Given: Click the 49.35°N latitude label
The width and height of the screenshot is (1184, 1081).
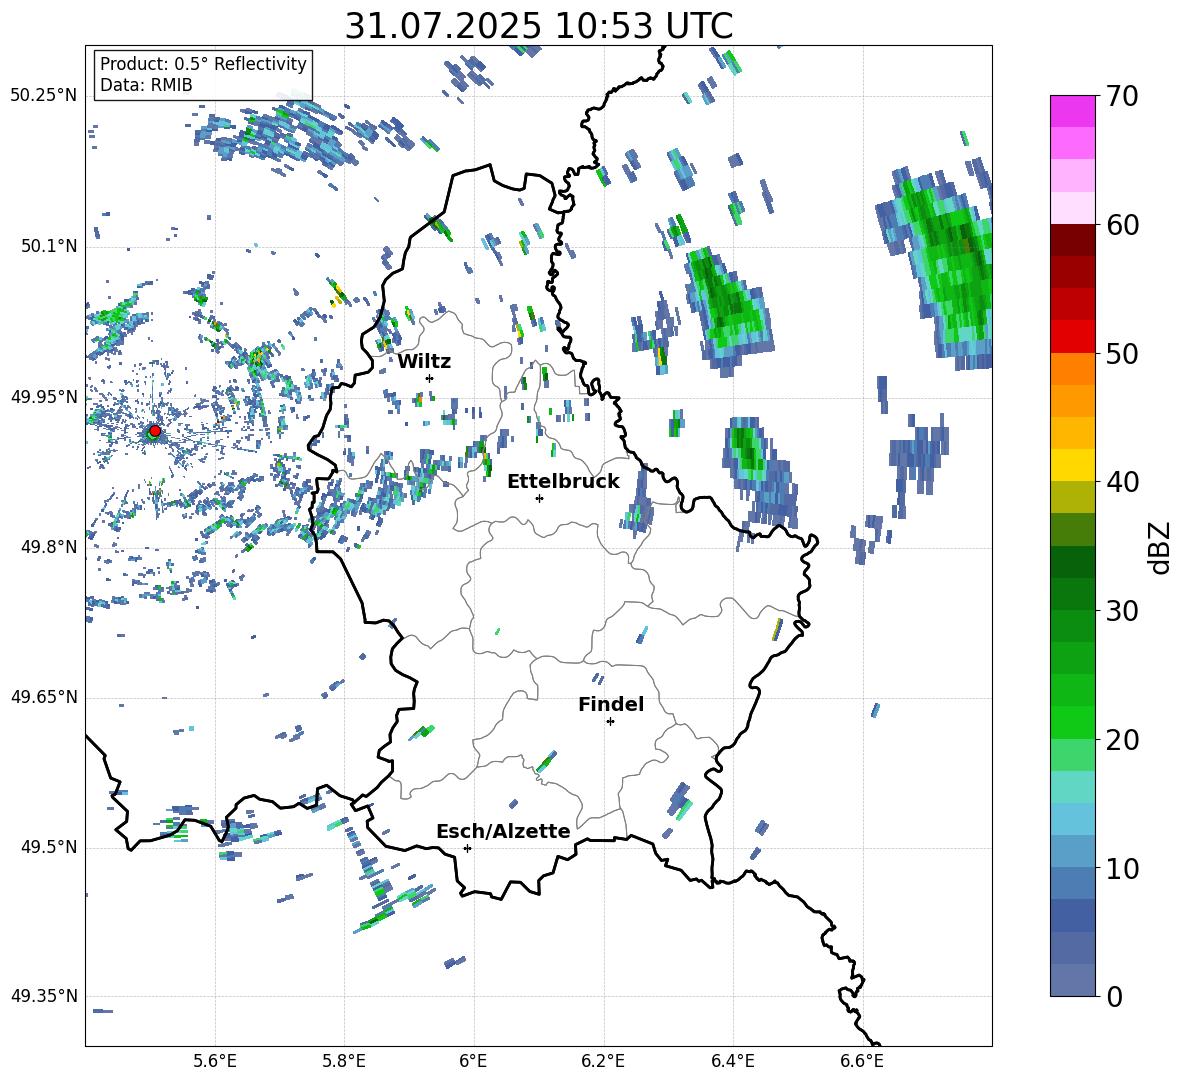Looking at the screenshot, I should pyautogui.click(x=44, y=996).
